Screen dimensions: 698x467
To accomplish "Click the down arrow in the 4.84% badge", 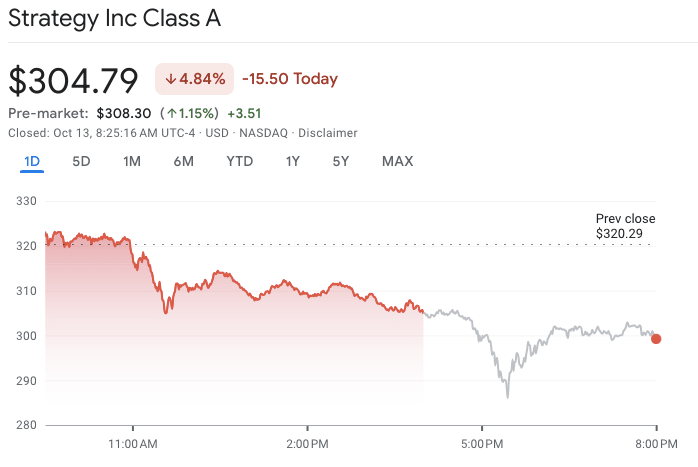I will coord(171,79).
